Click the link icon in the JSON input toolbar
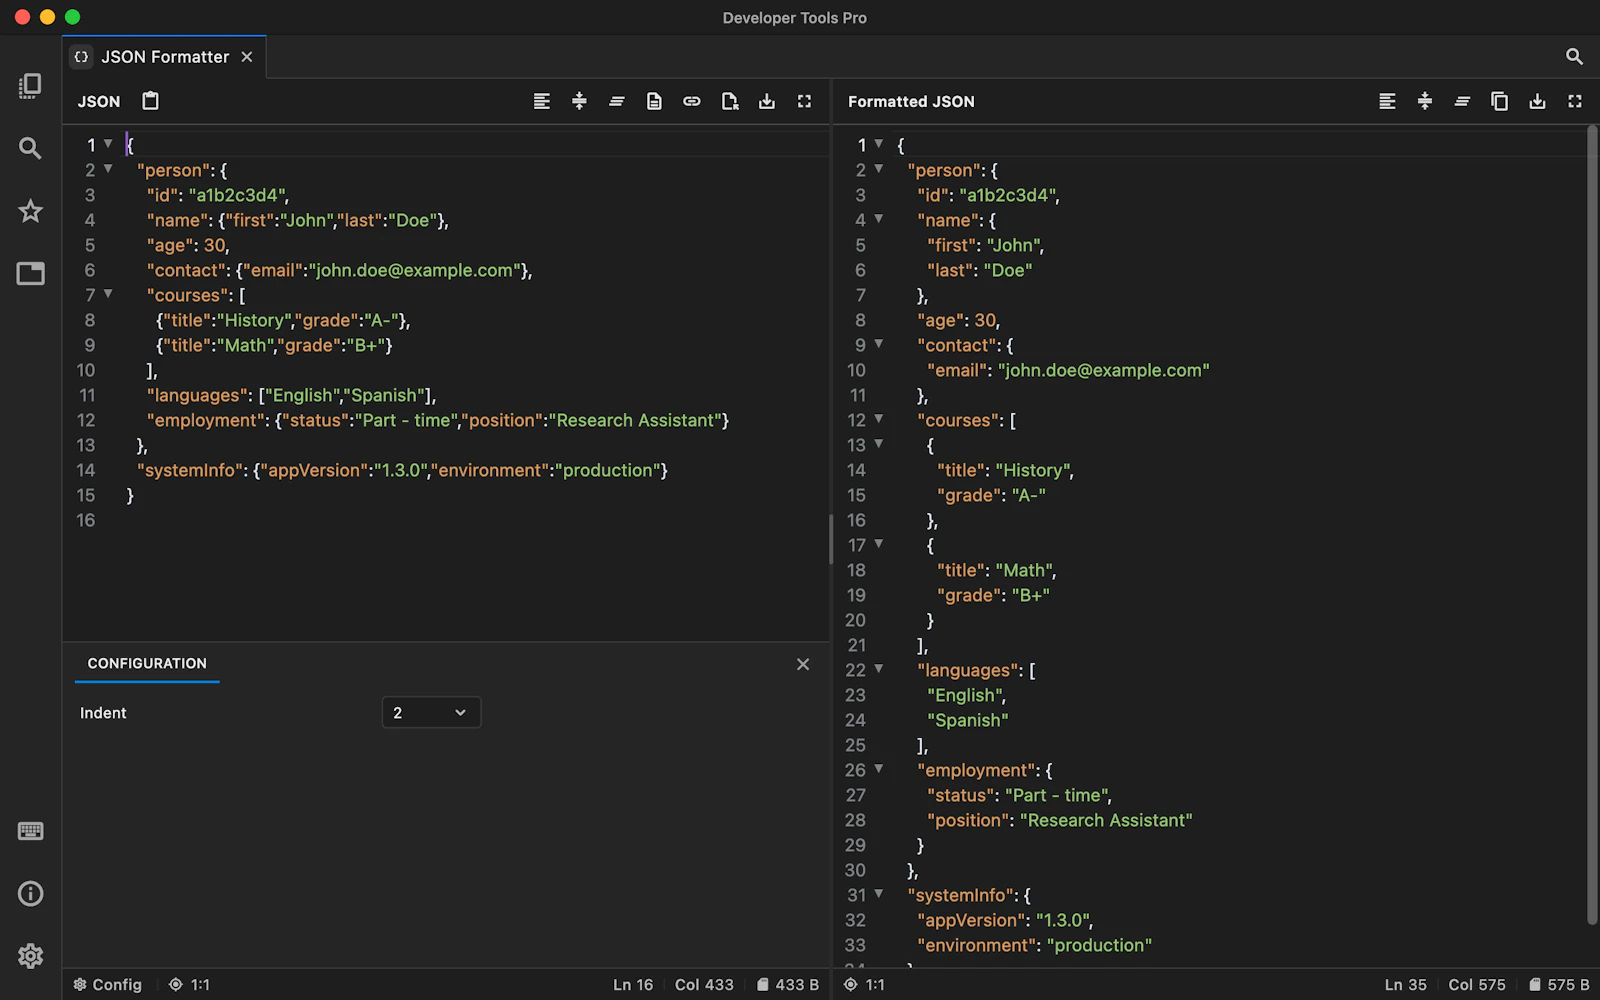1600x1000 pixels. click(x=692, y=101)
